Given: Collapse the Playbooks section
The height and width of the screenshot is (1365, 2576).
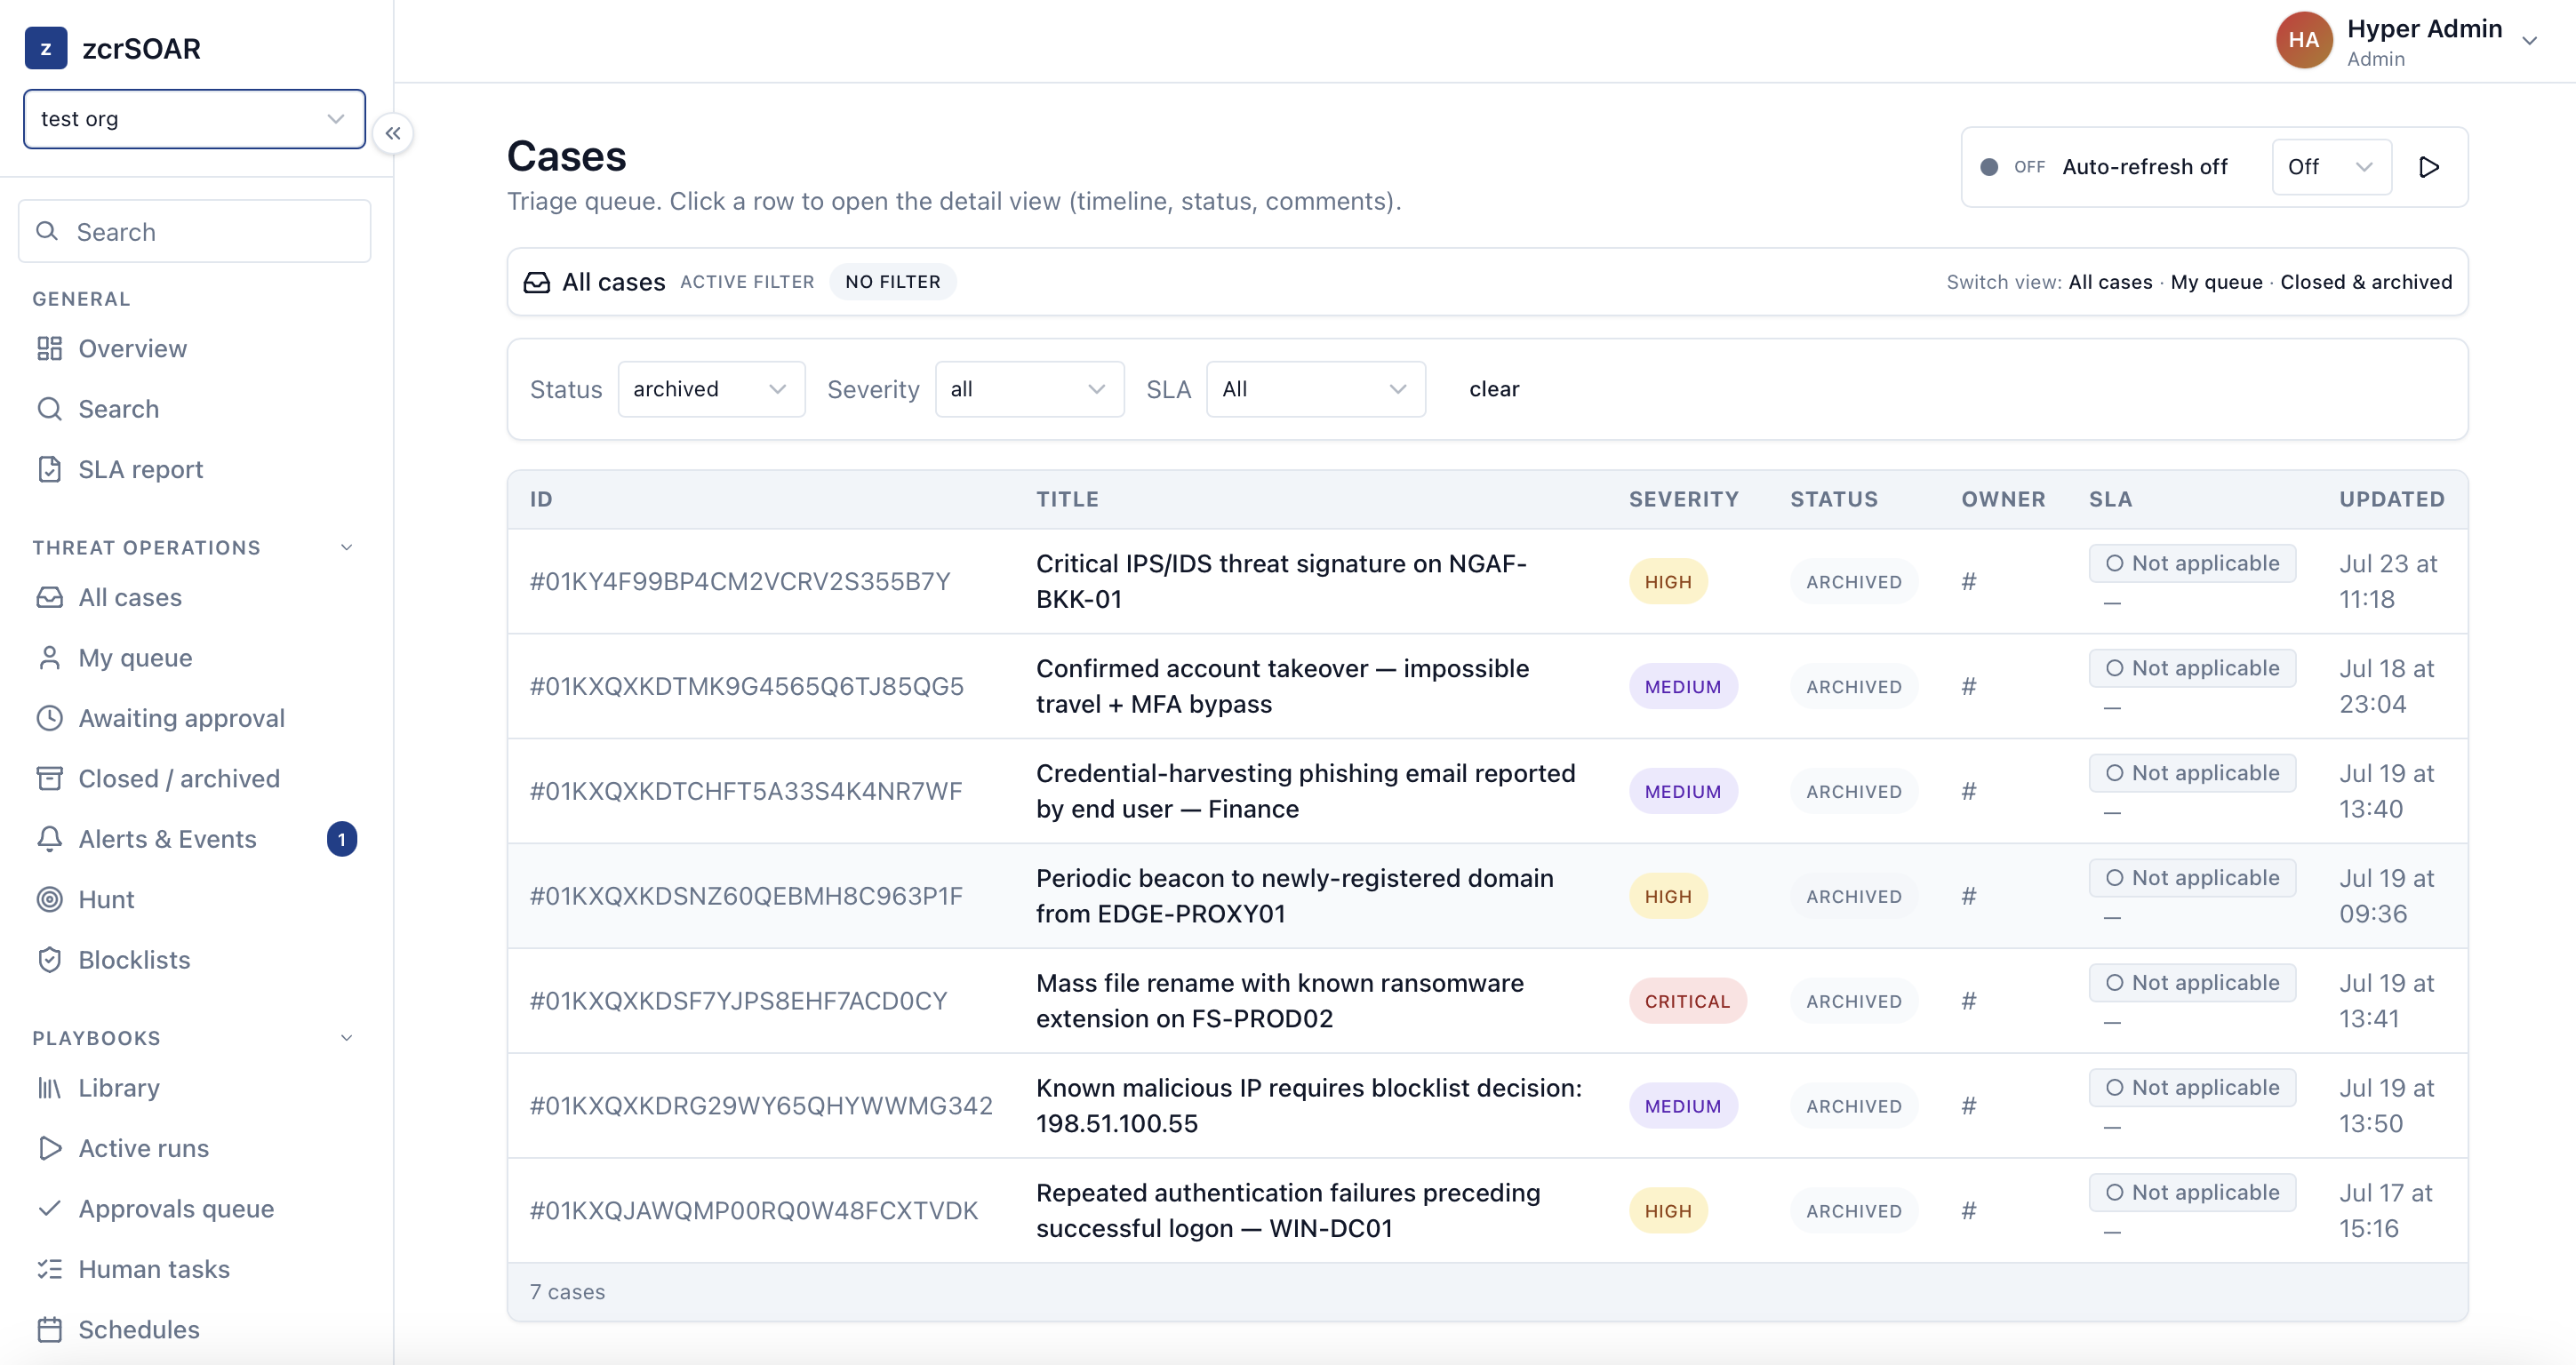Looking at the screenshot, I should click(x=347, y=1038).
